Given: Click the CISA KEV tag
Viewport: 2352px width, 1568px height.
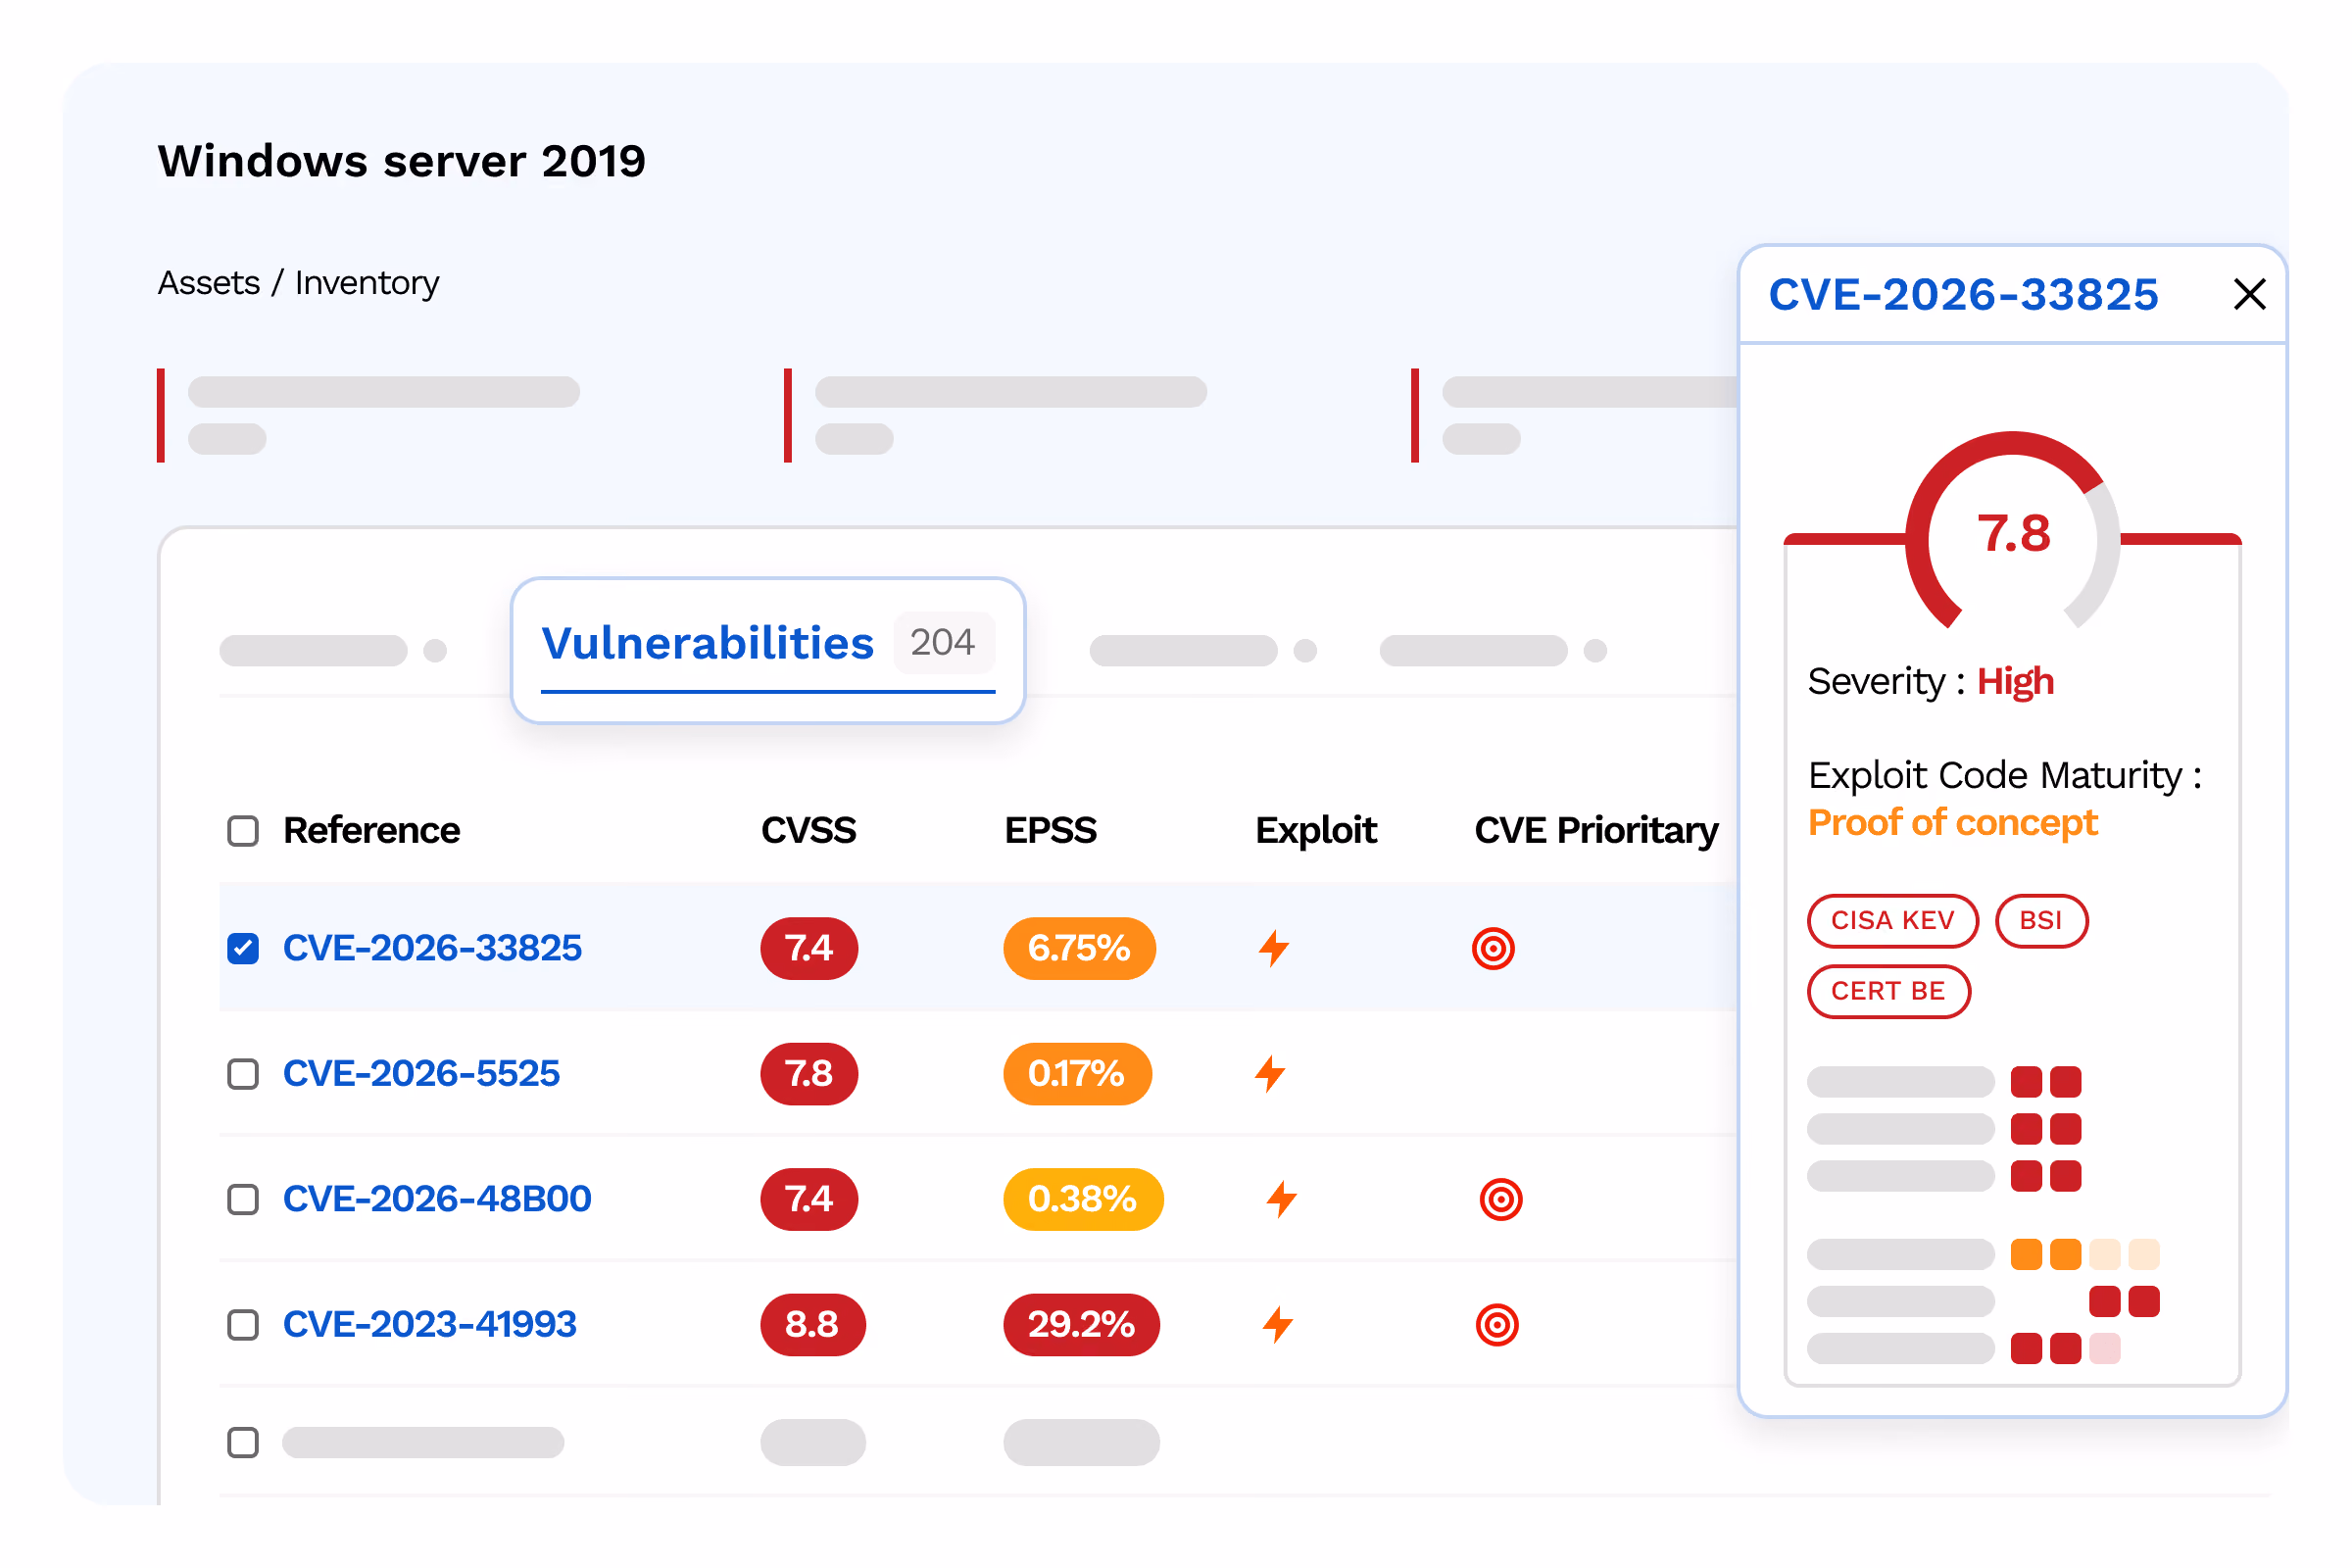Looking at the screenshot, I should tap(1893, 921).
